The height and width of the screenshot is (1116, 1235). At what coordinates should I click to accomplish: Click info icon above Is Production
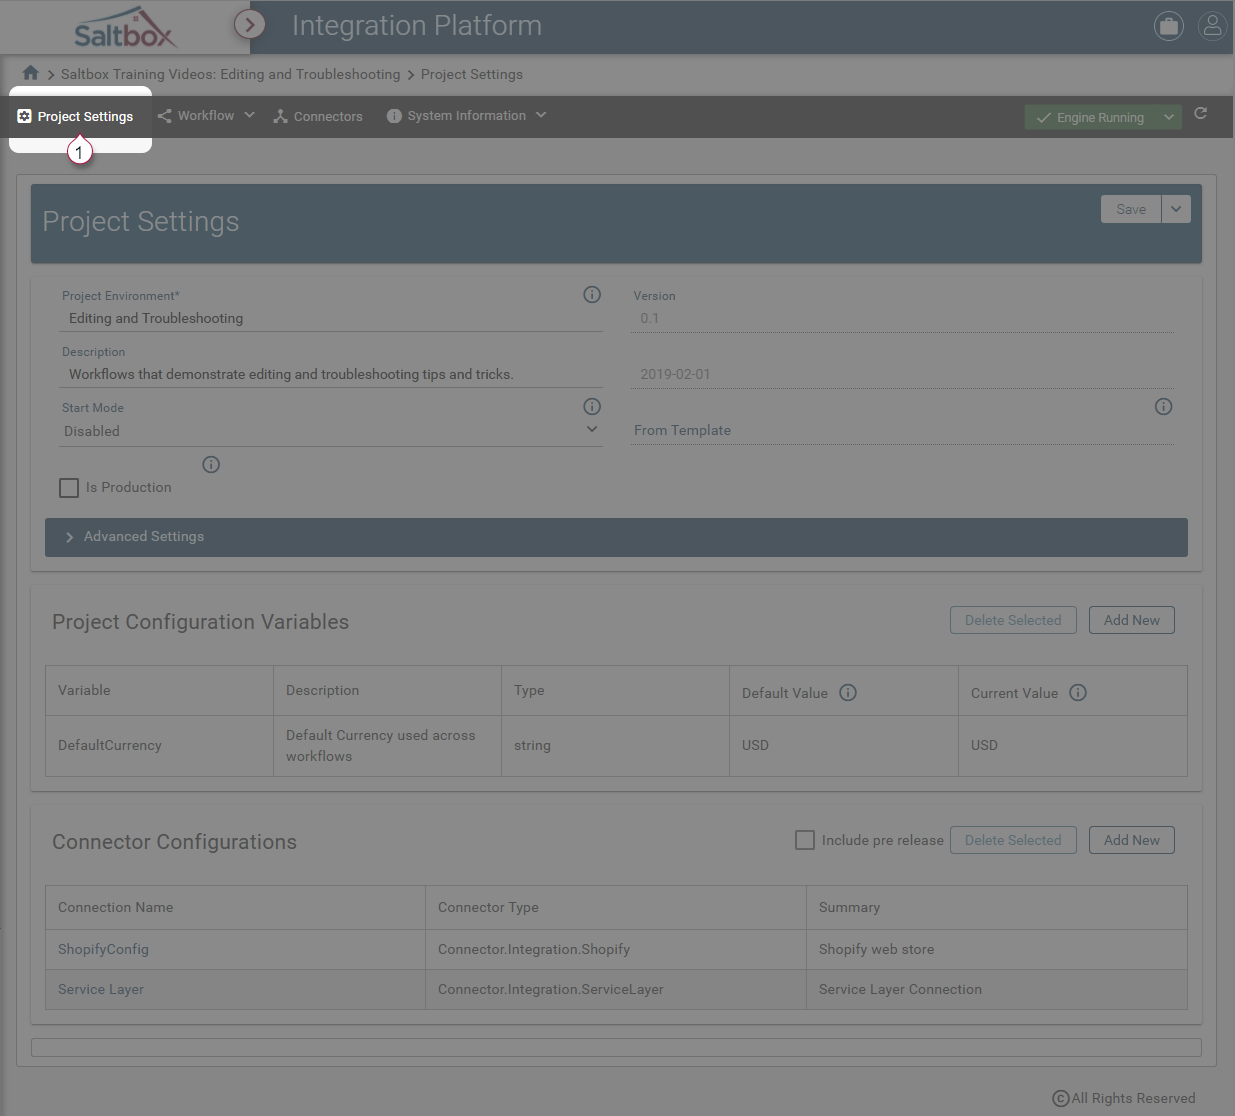point(211,464)
